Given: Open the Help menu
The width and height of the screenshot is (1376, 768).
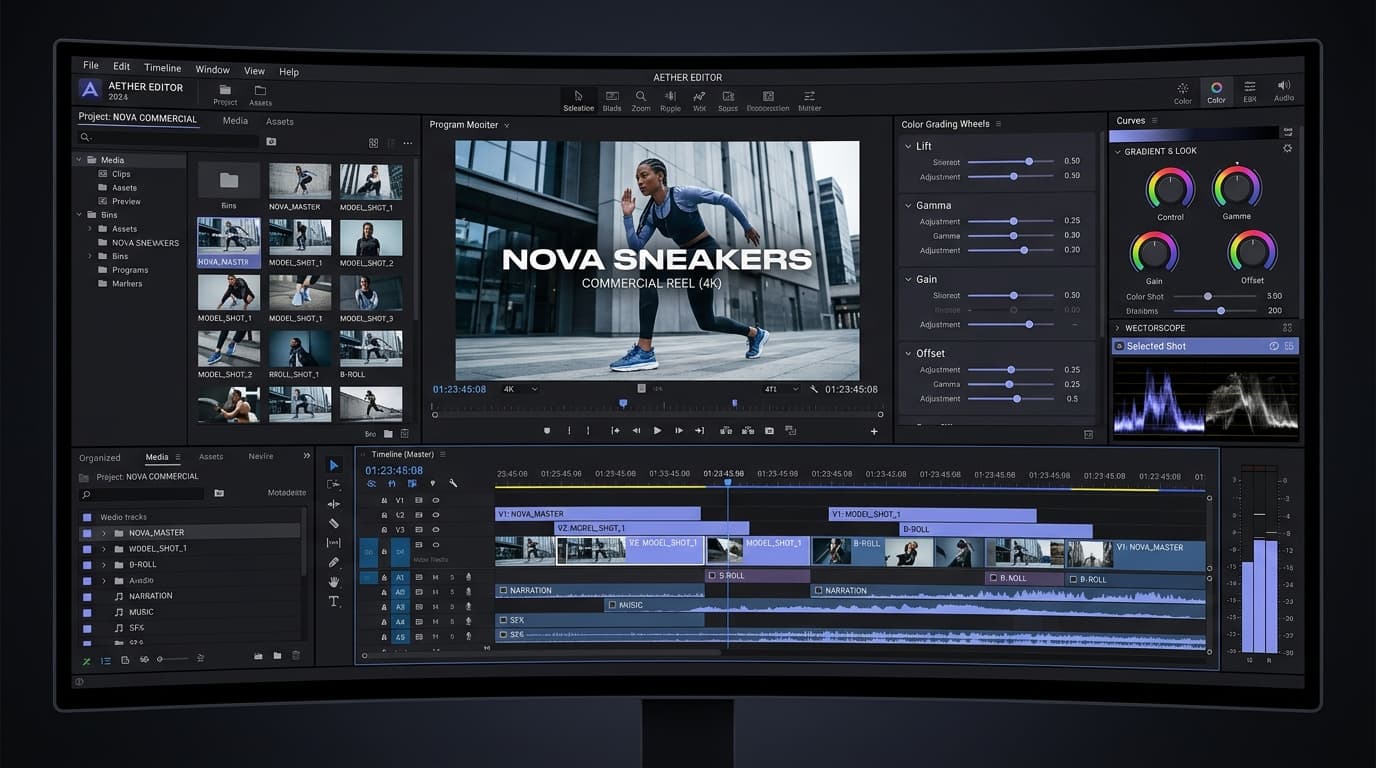Looking at the screenshot, I should pyautogui.click(x=289, y=72).
